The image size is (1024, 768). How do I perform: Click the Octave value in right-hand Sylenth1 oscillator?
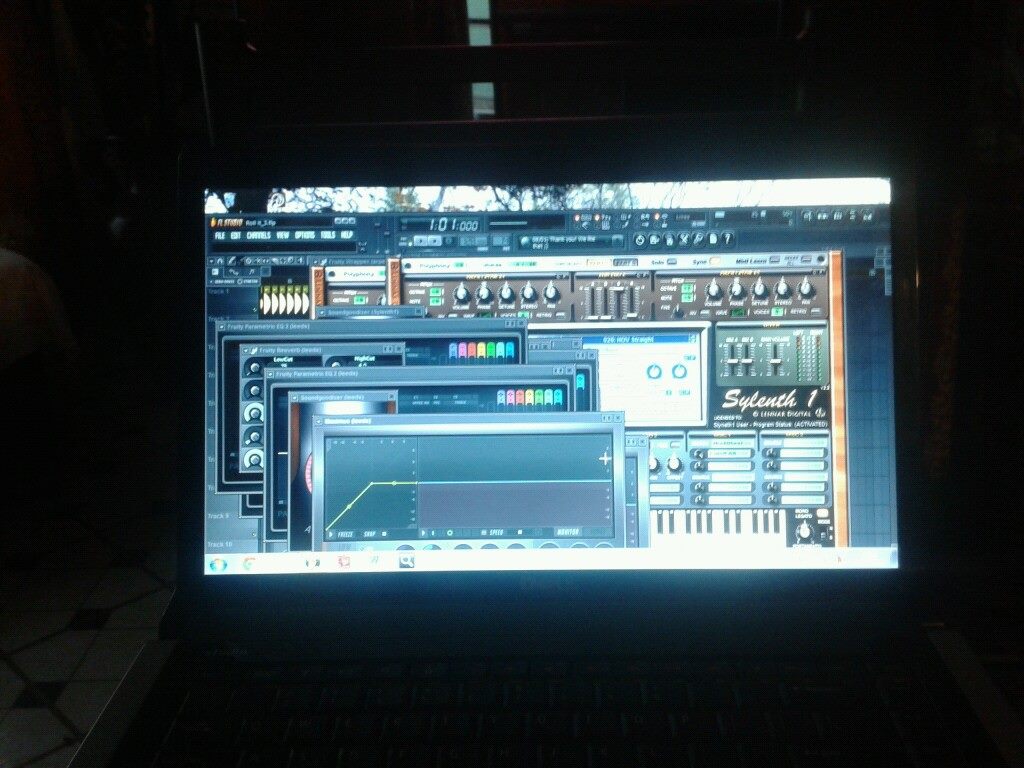(x=688, y=288)
